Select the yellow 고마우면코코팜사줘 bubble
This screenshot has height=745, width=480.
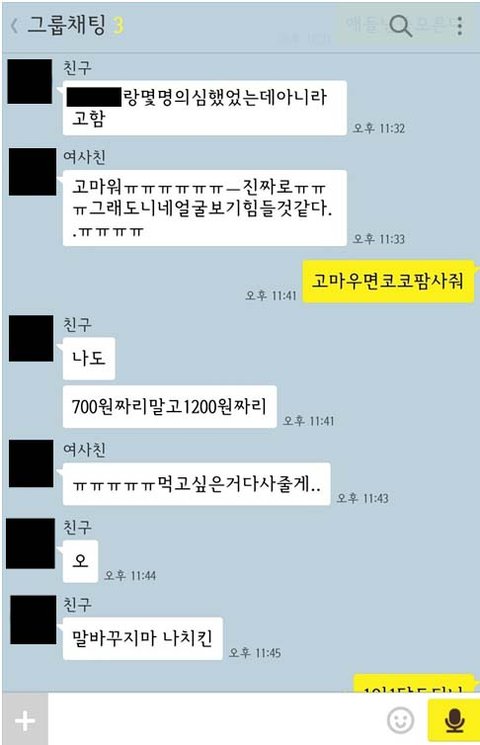[x=388, y=281]
